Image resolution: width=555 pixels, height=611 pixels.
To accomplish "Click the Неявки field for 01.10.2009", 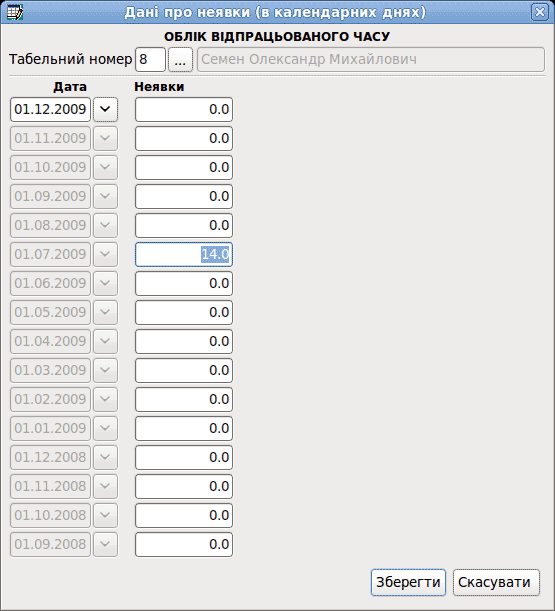I will pyautogui.click(x=184, y=168).
